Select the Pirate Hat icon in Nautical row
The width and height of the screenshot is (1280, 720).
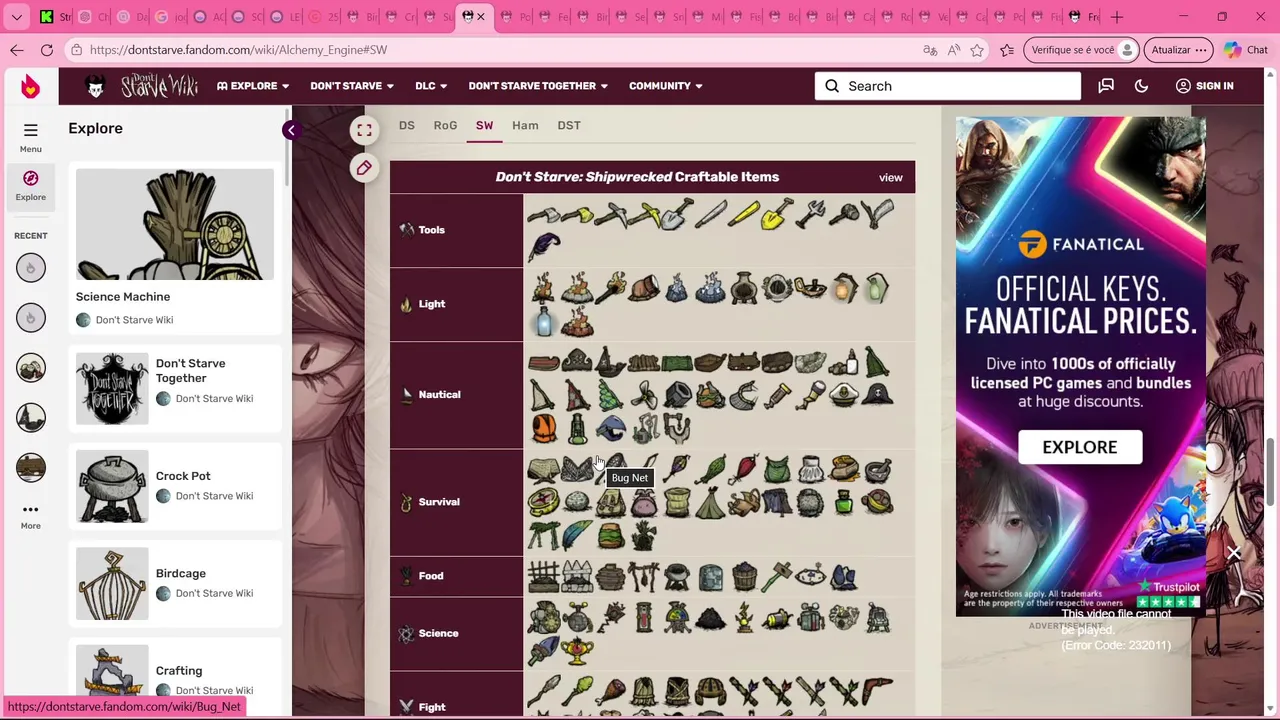[x=877, y=395]
